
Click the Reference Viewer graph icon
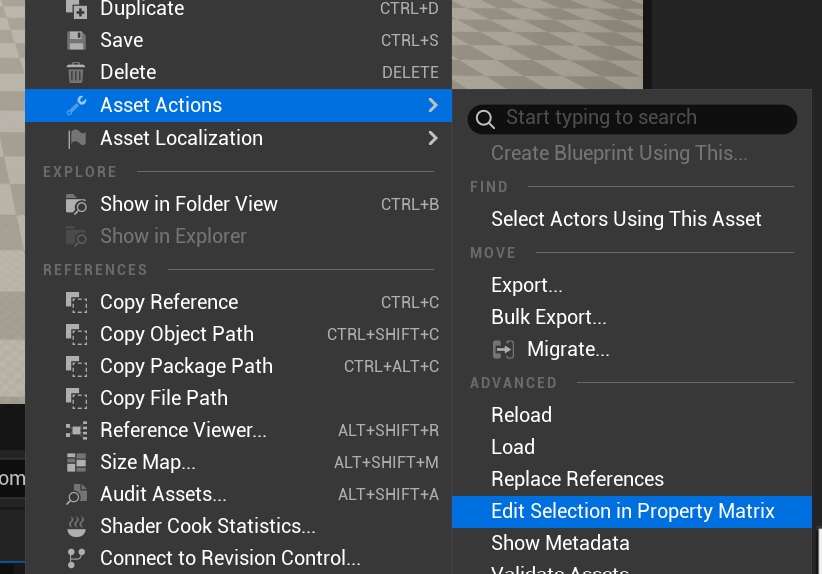pos(76,431)
